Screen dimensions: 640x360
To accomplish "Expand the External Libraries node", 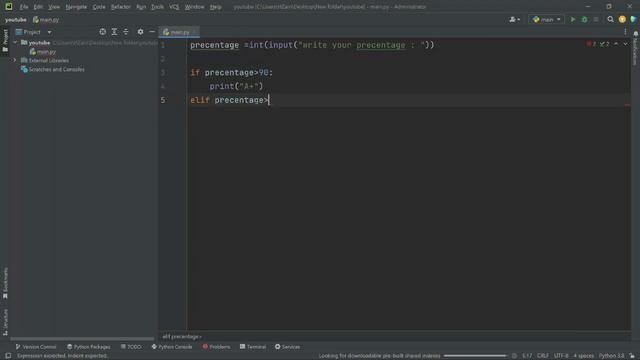I will tap(15, 60).
